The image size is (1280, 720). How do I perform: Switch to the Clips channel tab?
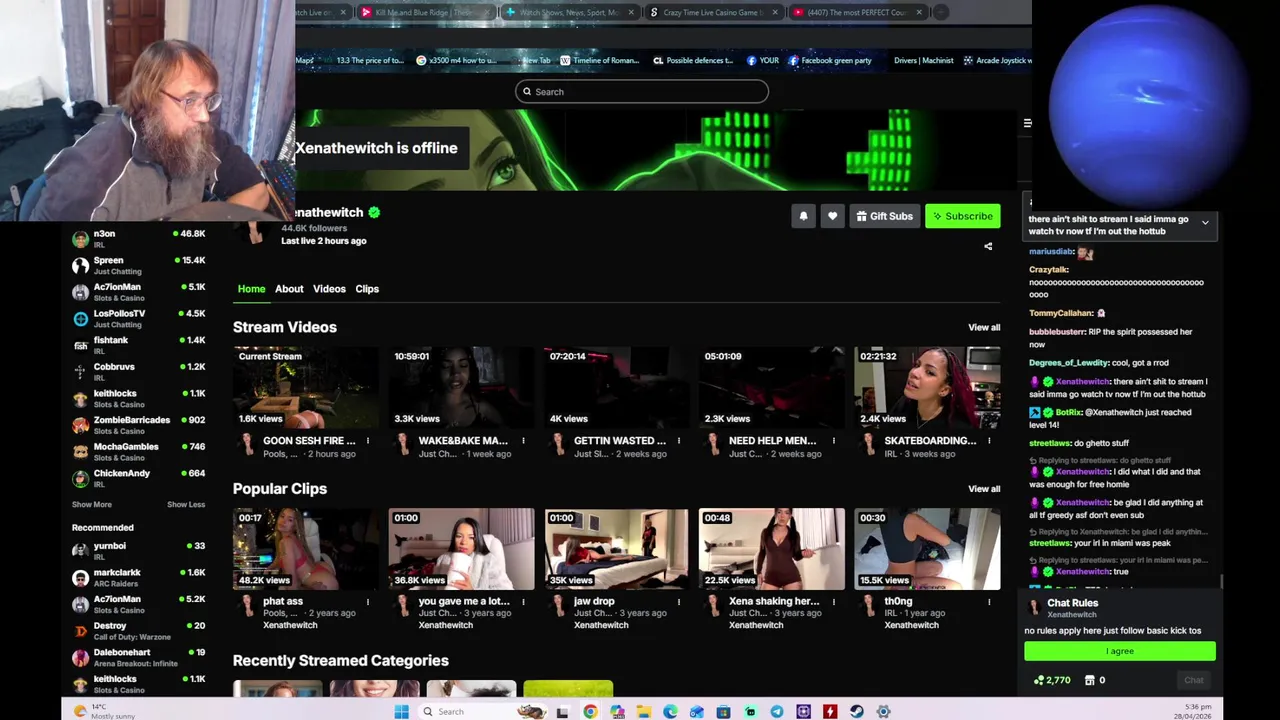(x=367, y=289)
